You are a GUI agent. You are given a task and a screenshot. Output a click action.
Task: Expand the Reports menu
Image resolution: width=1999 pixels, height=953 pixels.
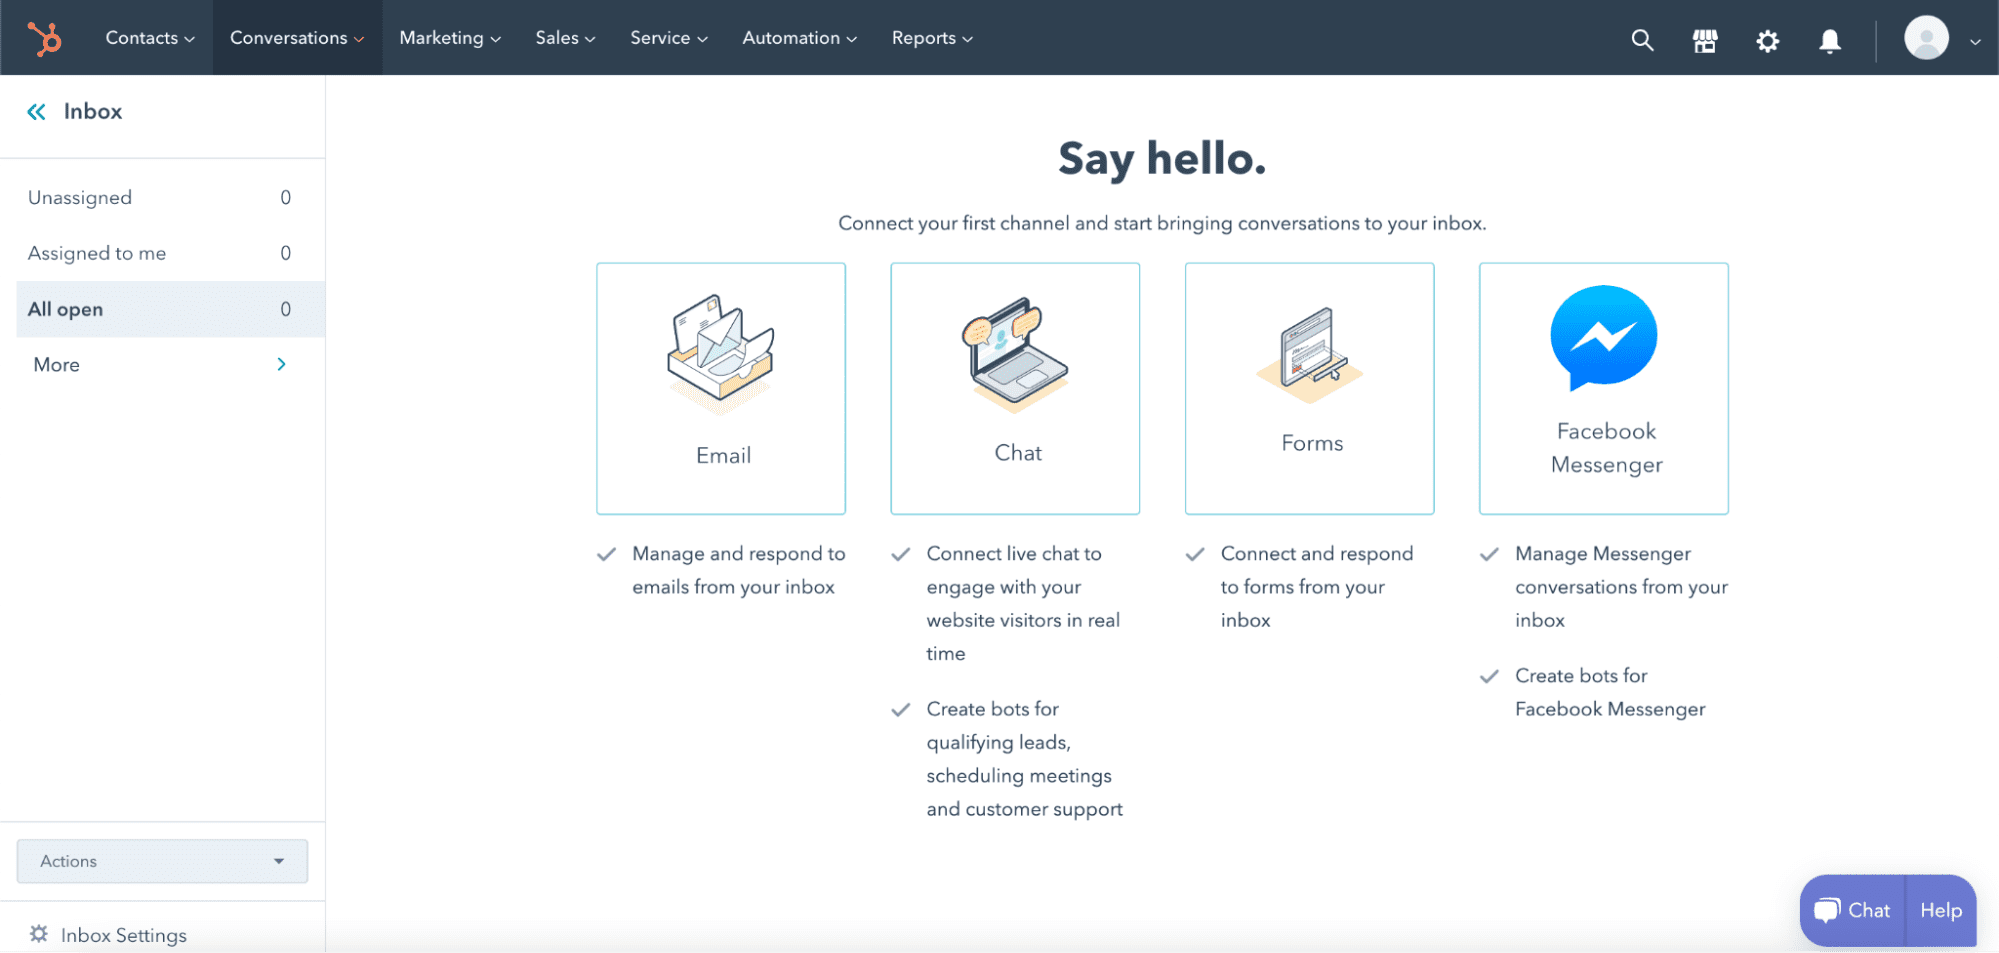pyautogui.click(x=932, y=38)
